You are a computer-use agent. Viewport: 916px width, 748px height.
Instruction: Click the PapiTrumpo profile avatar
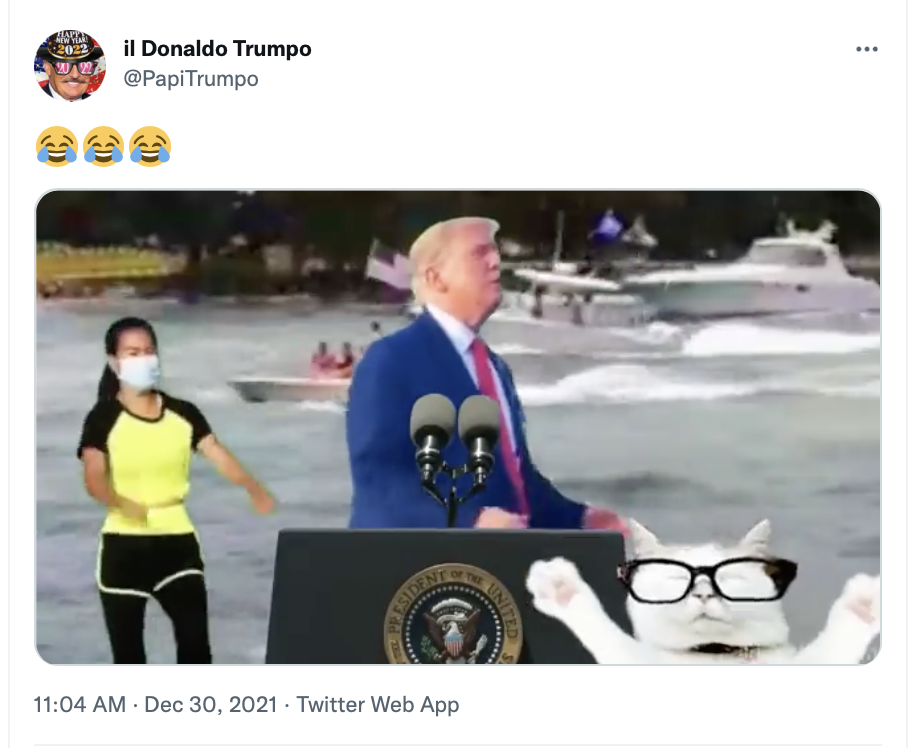point(70,65)
